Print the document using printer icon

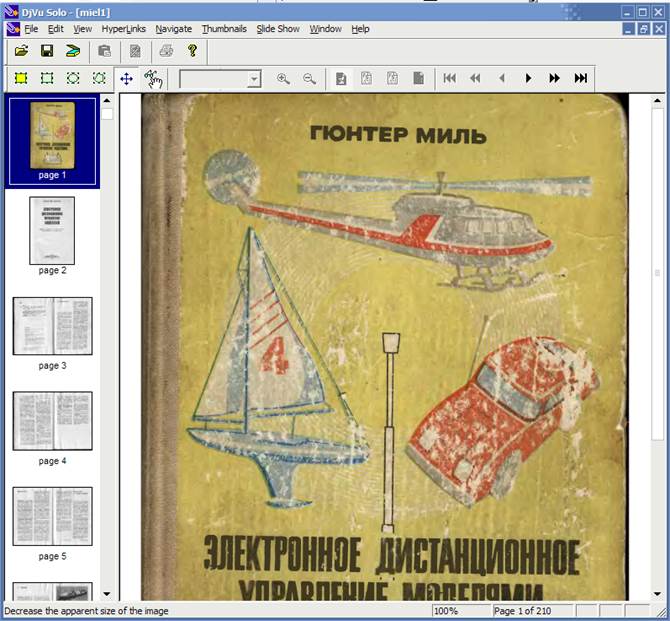166,51
